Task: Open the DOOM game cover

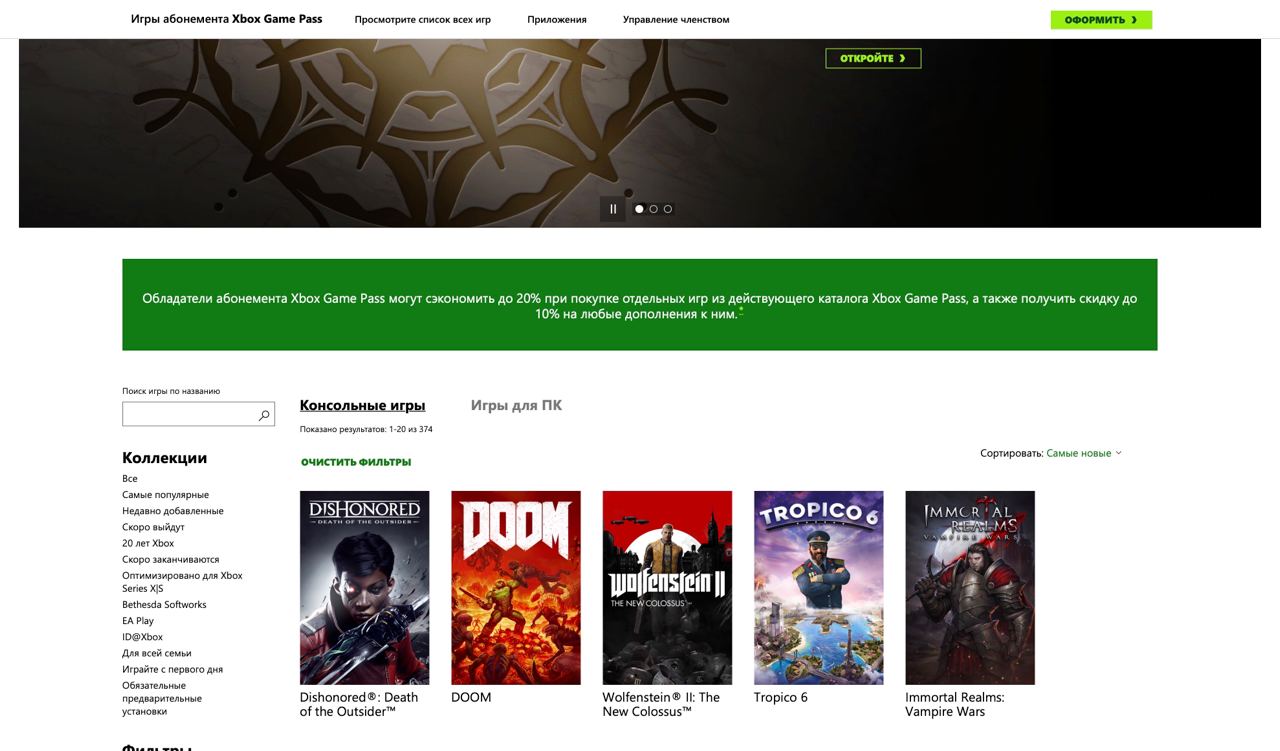Action: pos(516,587)
